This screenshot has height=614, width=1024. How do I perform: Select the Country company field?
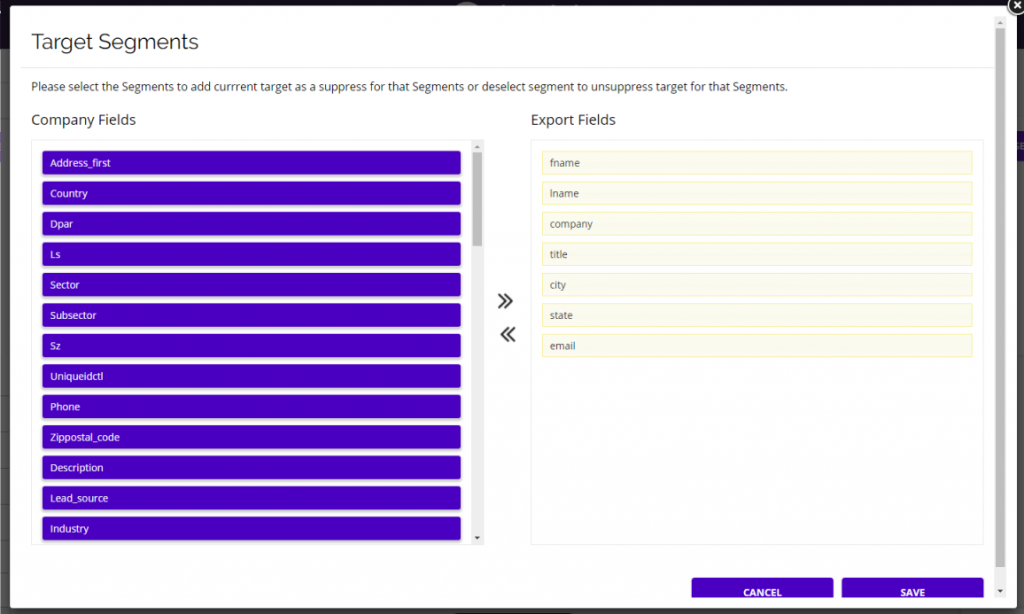click(x=250, y=193)
